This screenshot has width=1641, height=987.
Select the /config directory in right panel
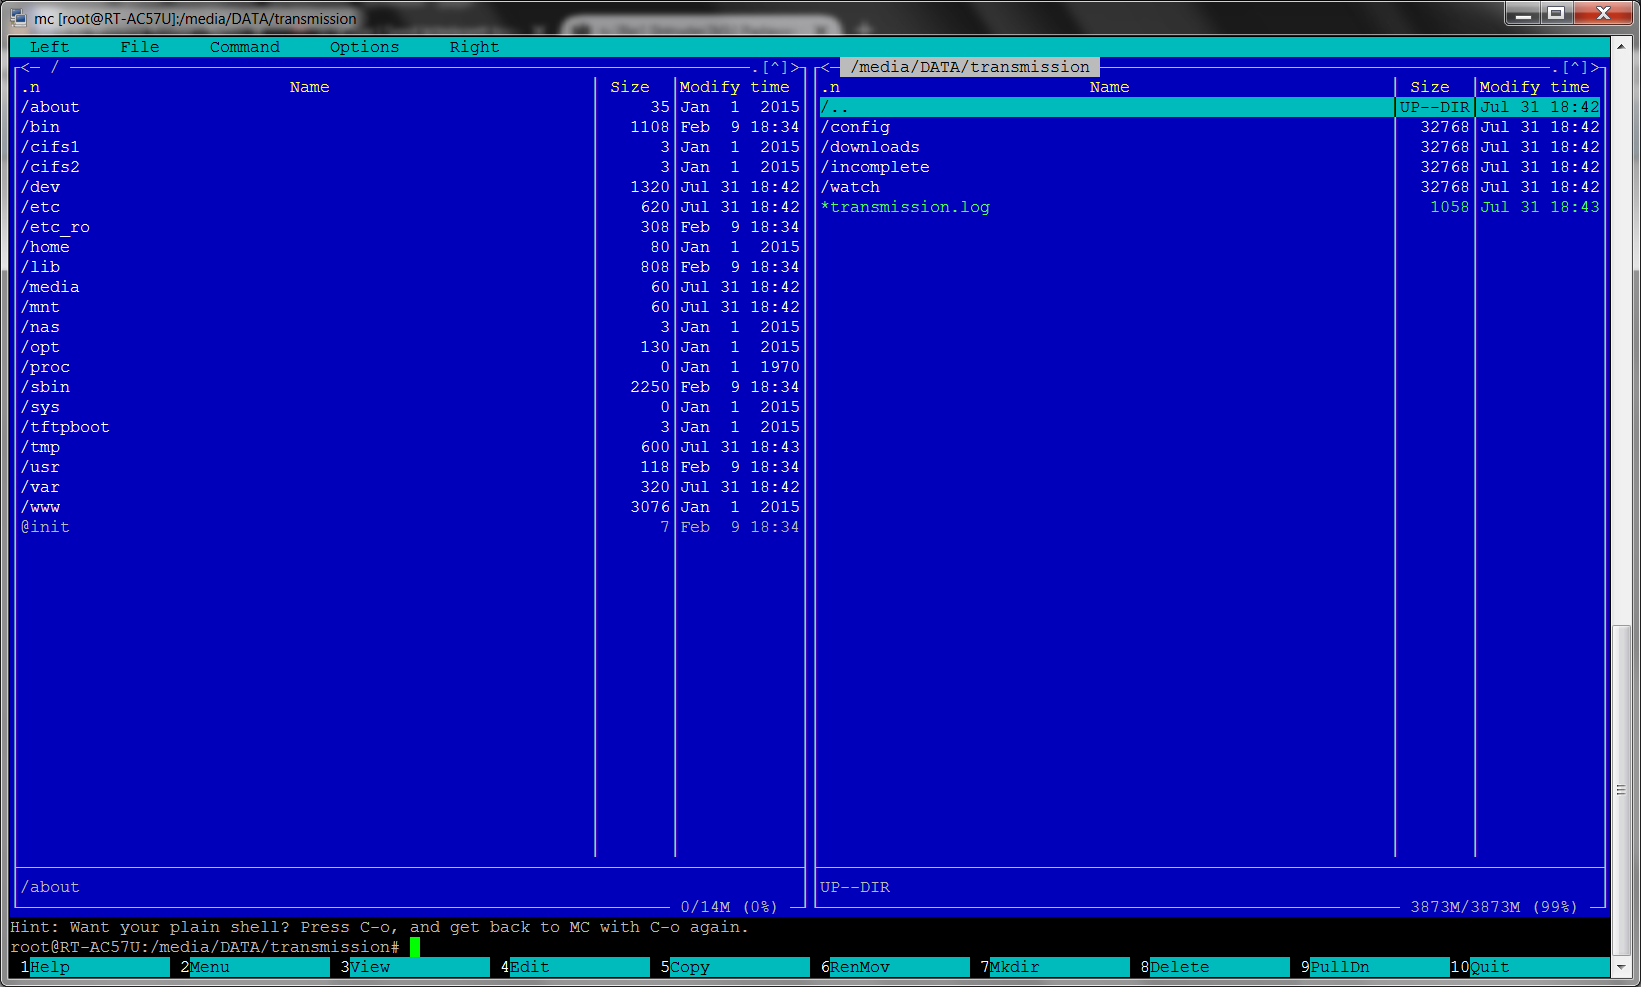1210,127
